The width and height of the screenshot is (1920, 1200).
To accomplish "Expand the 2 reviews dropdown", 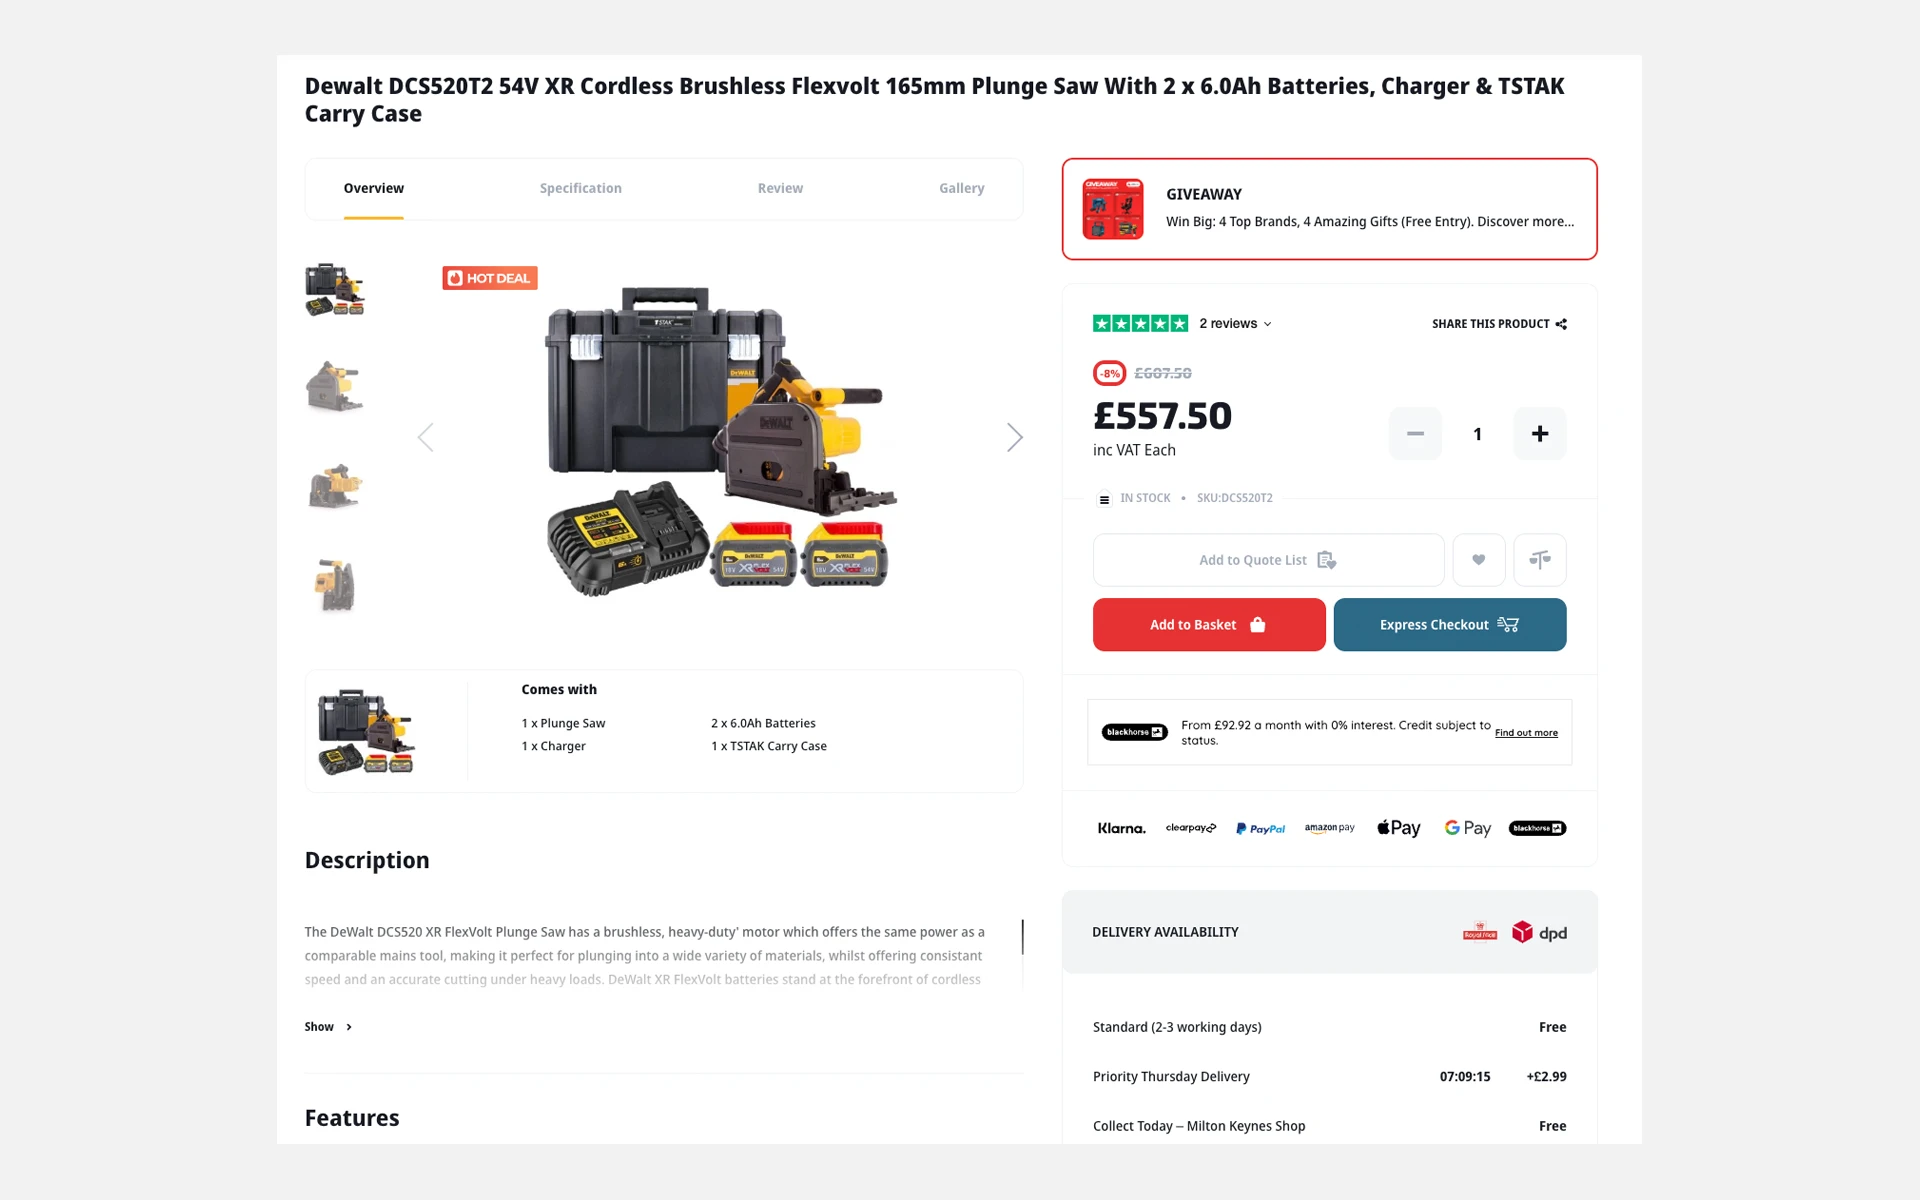I will pos(1236,324).
